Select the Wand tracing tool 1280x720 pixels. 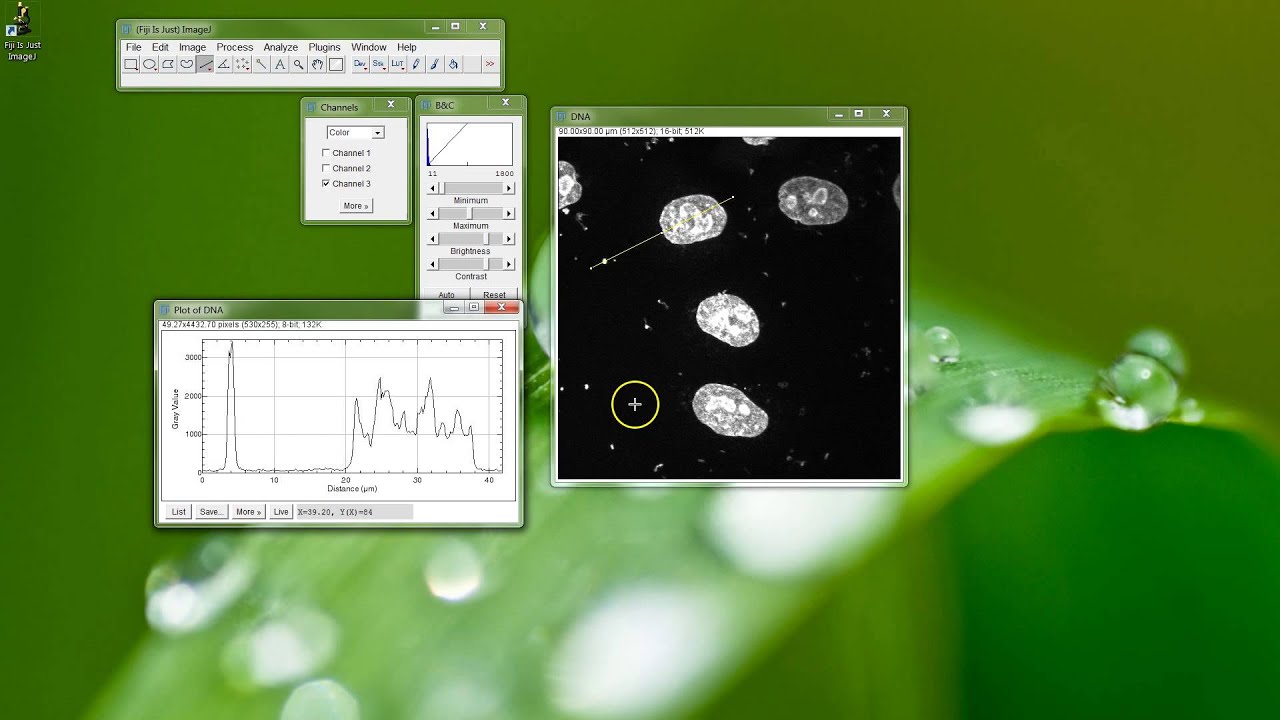[261, 64]
